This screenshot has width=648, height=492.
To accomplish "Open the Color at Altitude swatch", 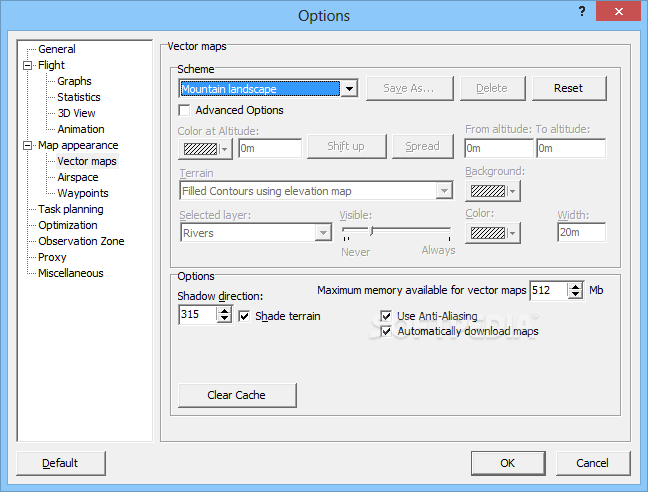I will point(205,148).
